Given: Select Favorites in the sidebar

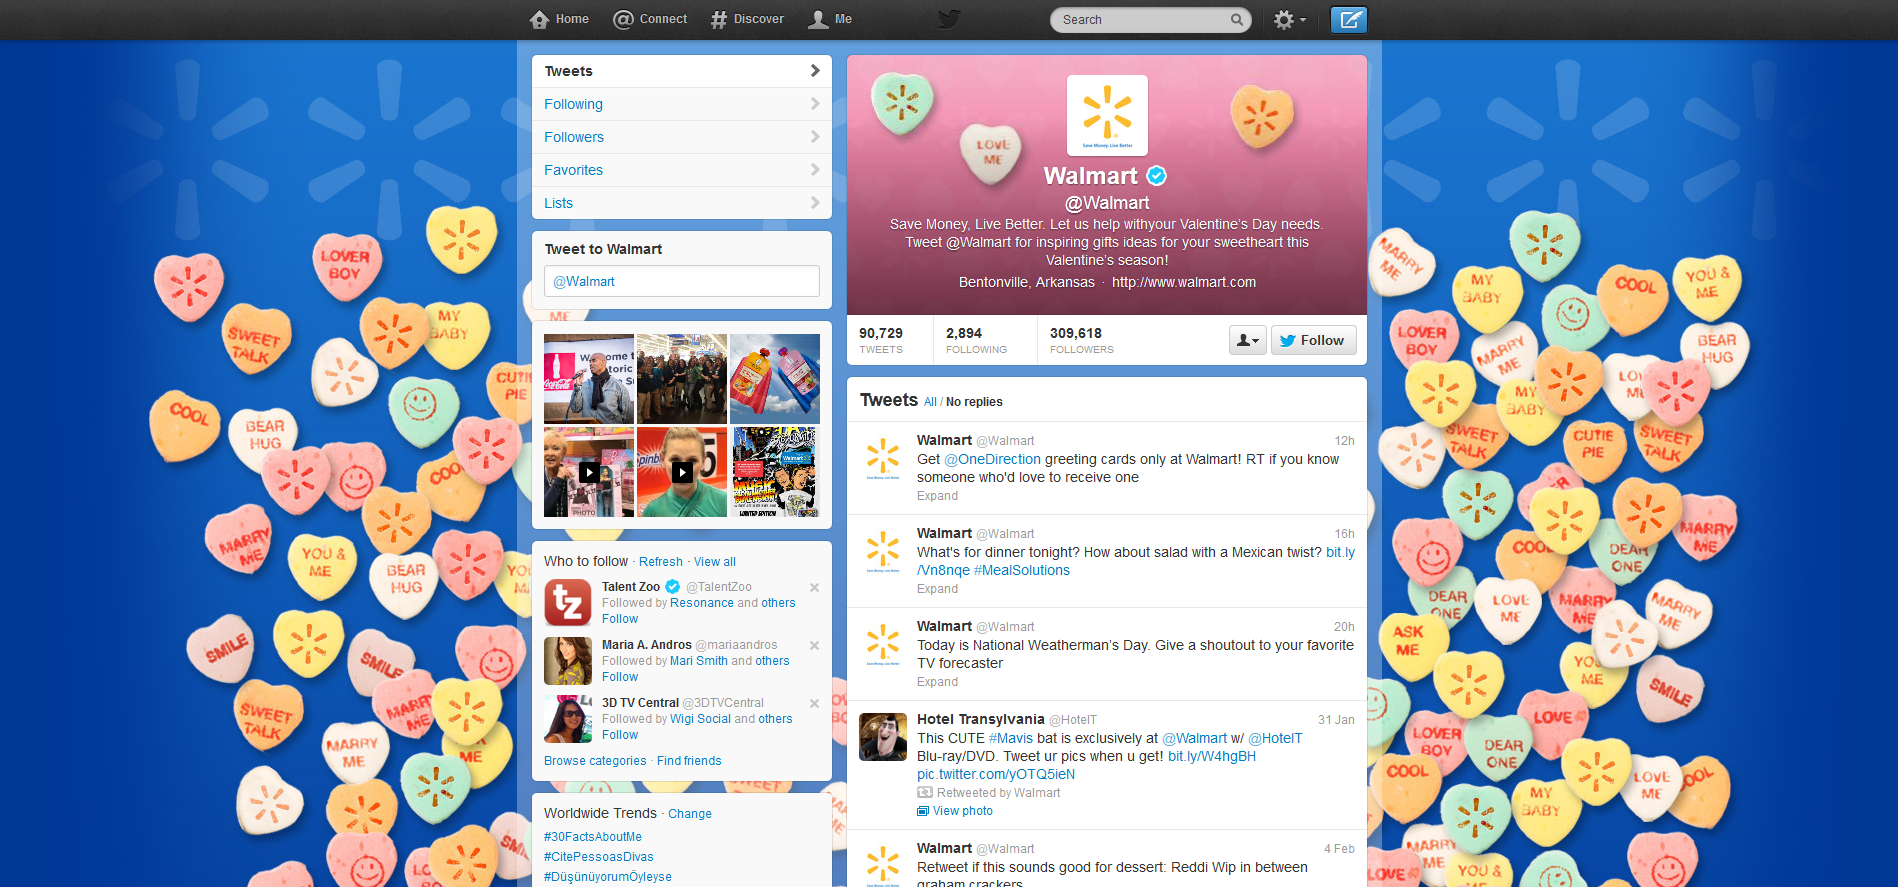Looking at the screenshot, I should pyautogui.click(x=682, y=170).
